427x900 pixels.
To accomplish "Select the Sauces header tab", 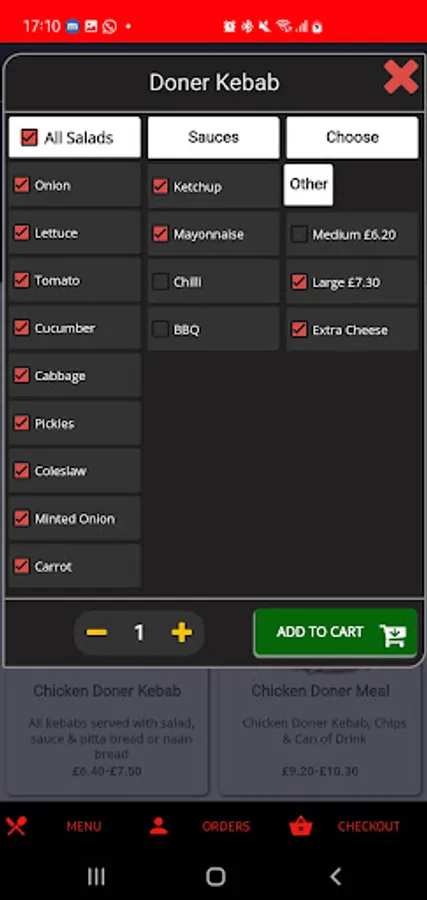I will coord(214,137).
